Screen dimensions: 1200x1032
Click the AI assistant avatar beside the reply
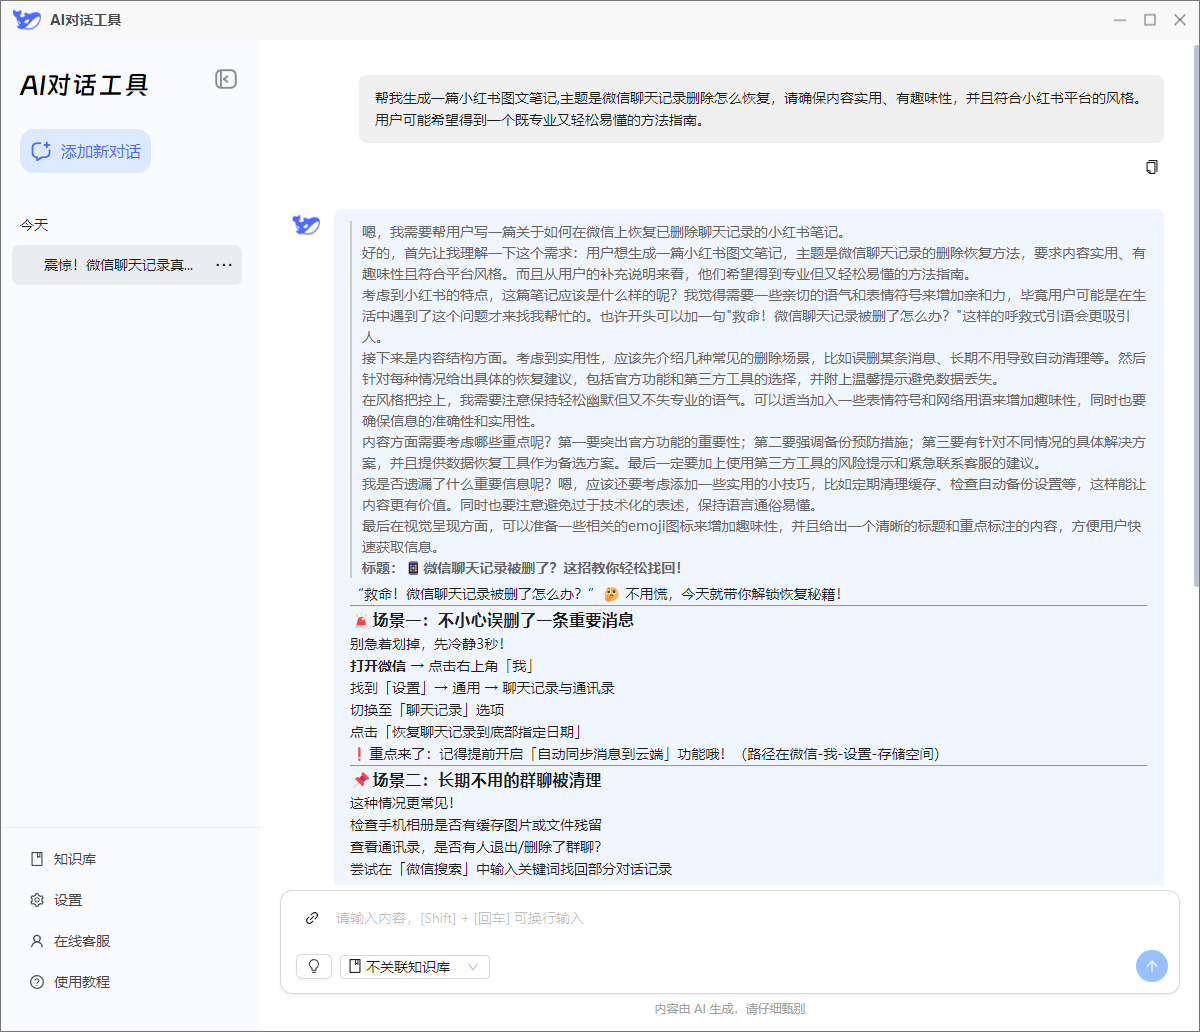[306, 225]
